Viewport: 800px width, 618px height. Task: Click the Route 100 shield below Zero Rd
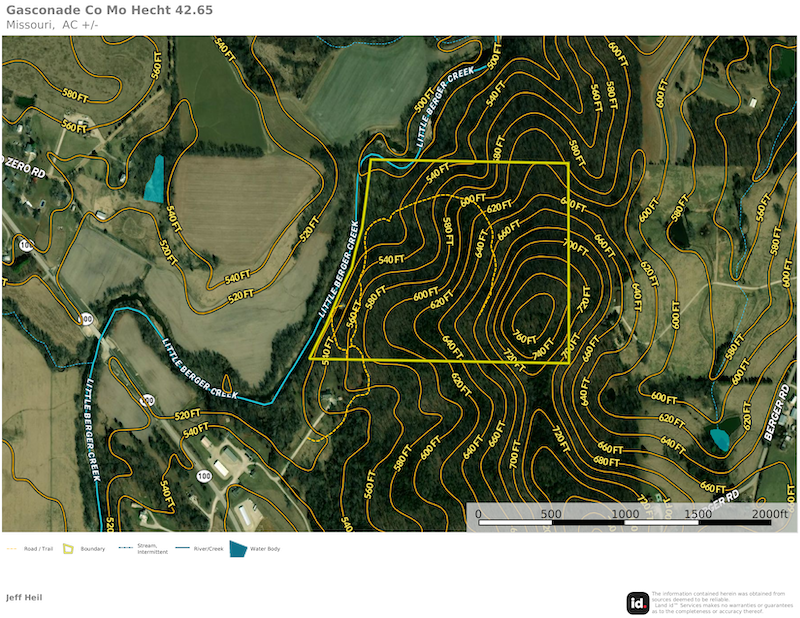[25, 245]
